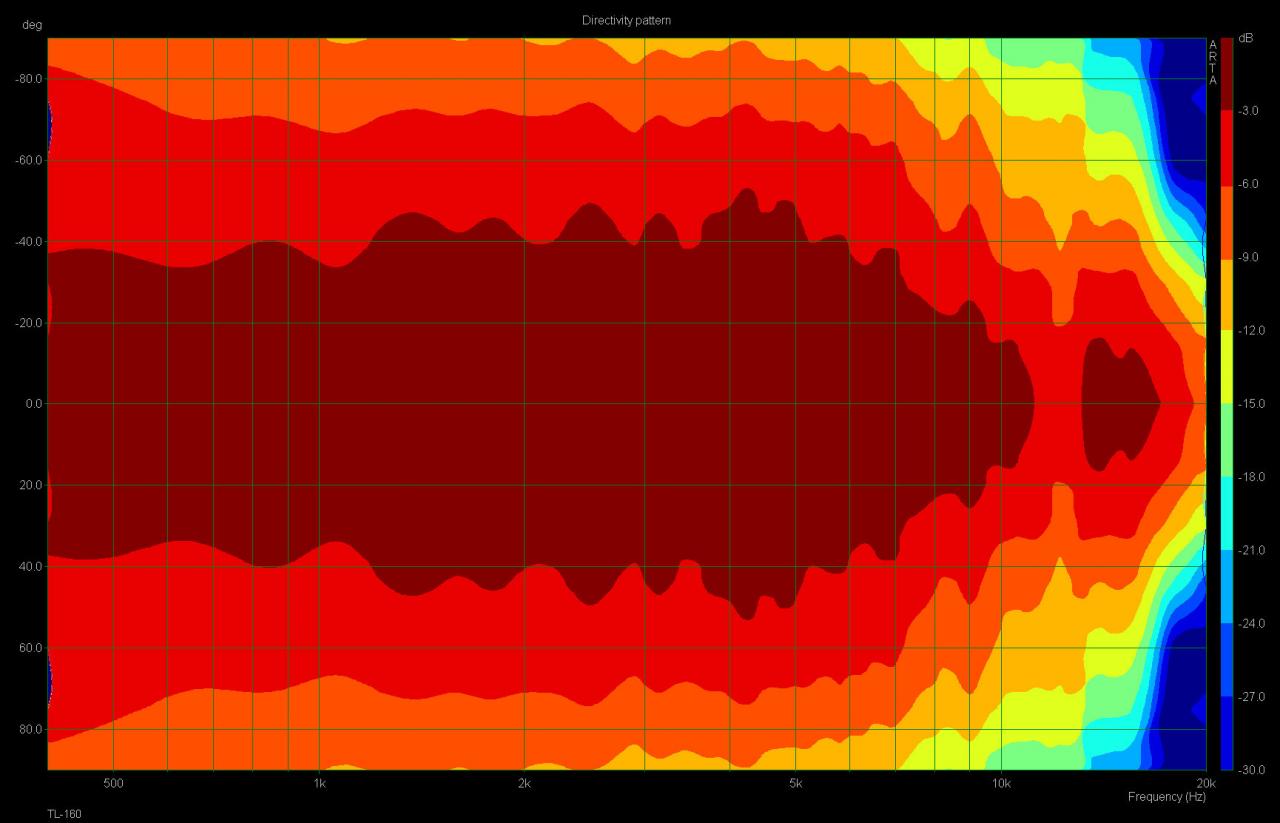Click the positive 20.0 degree axis label
The width and height of the screenshot is (1280, 823).
coord(31,485)
